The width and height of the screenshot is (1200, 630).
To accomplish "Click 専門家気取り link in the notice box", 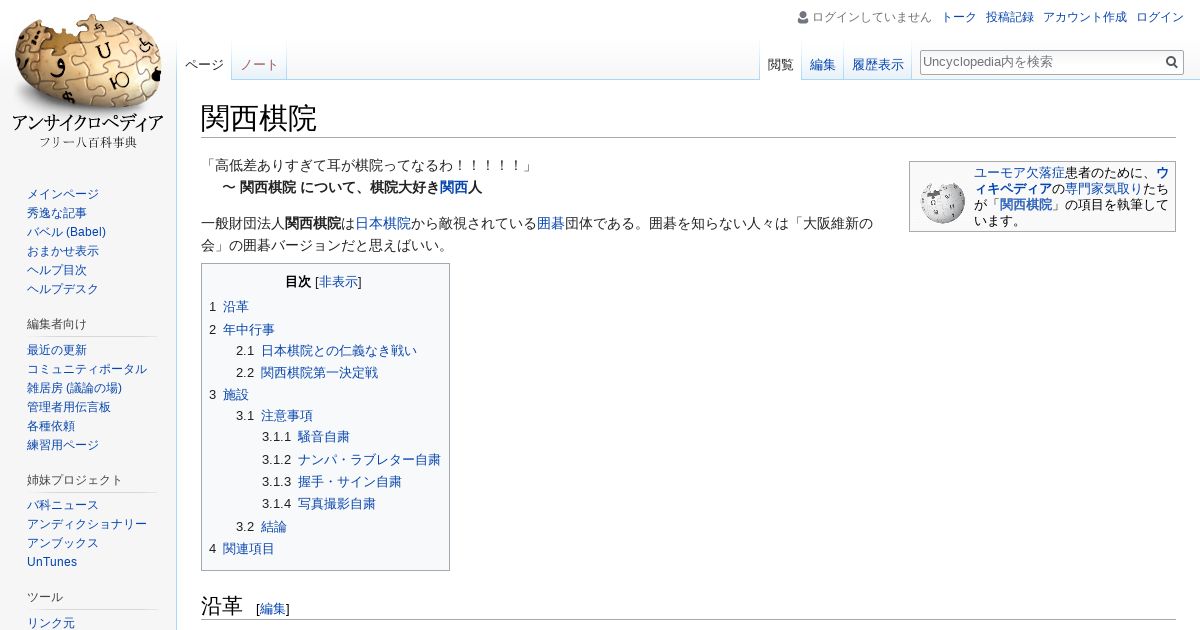I will [x=1103, y=188].
